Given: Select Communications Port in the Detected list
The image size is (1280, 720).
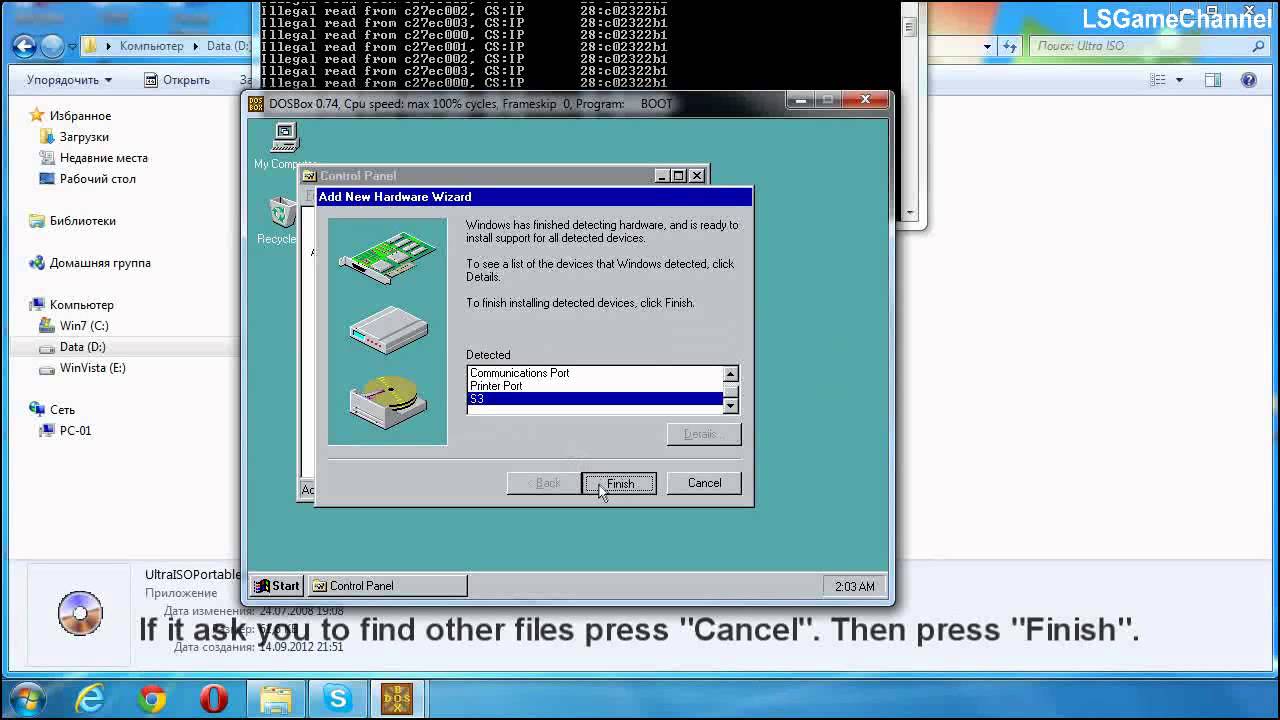Looking at the screenshot, I should coord(594,373).
